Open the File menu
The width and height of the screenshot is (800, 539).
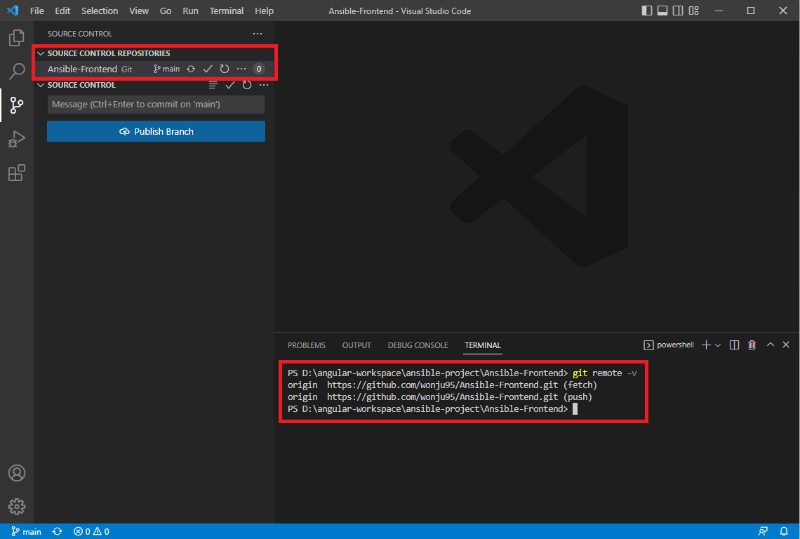pyautogui.click(x=37, y=11)
